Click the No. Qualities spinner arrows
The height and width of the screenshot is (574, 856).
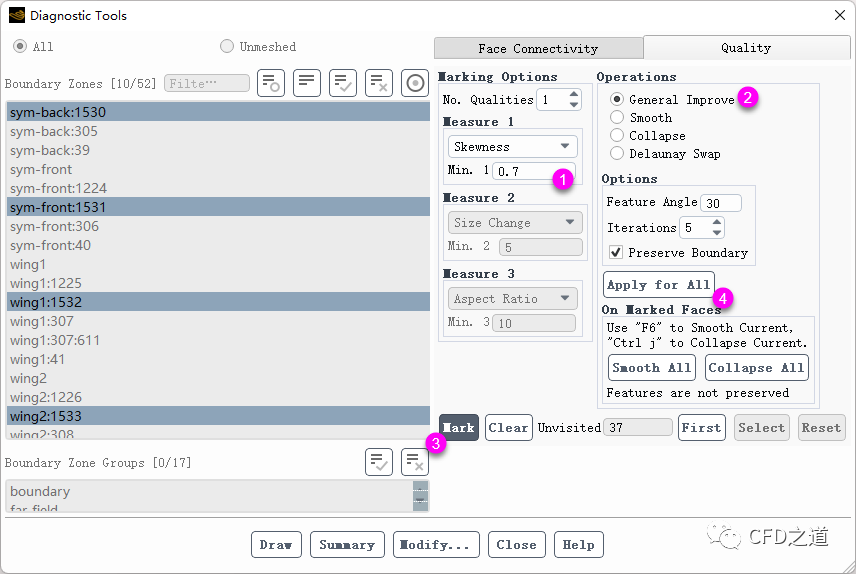click(x=573, y=100)
